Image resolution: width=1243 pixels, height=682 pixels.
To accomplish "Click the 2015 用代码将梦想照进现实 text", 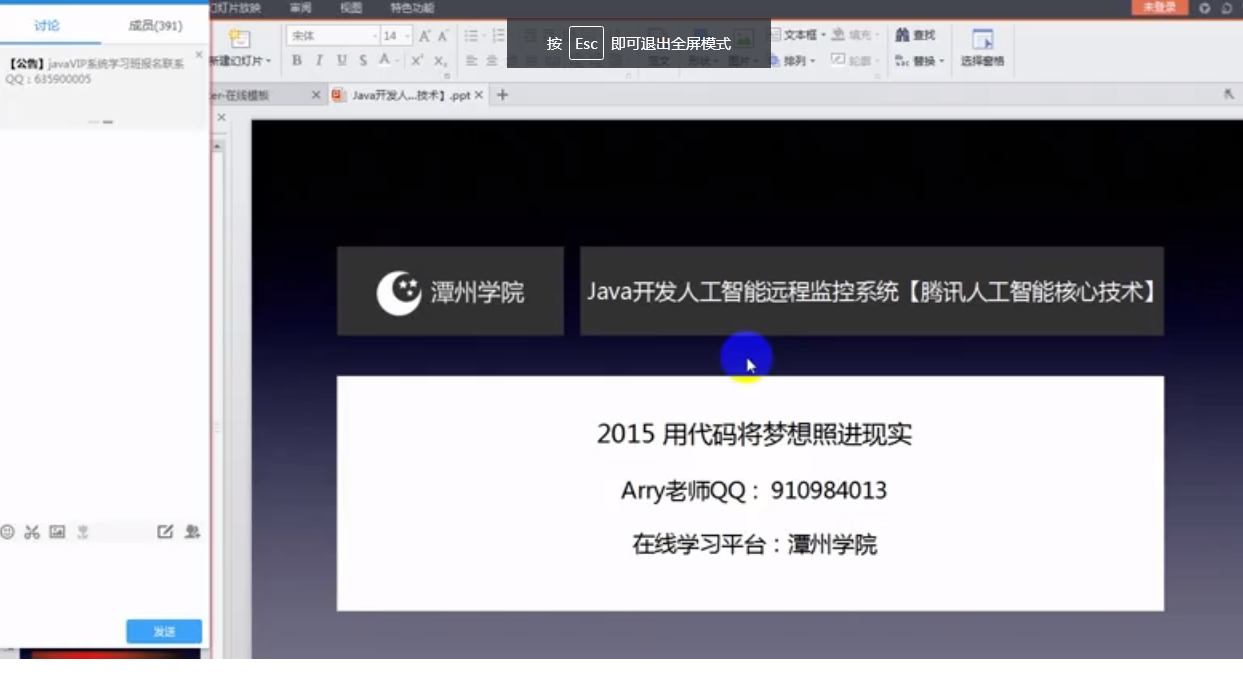I will click(754, 434).
